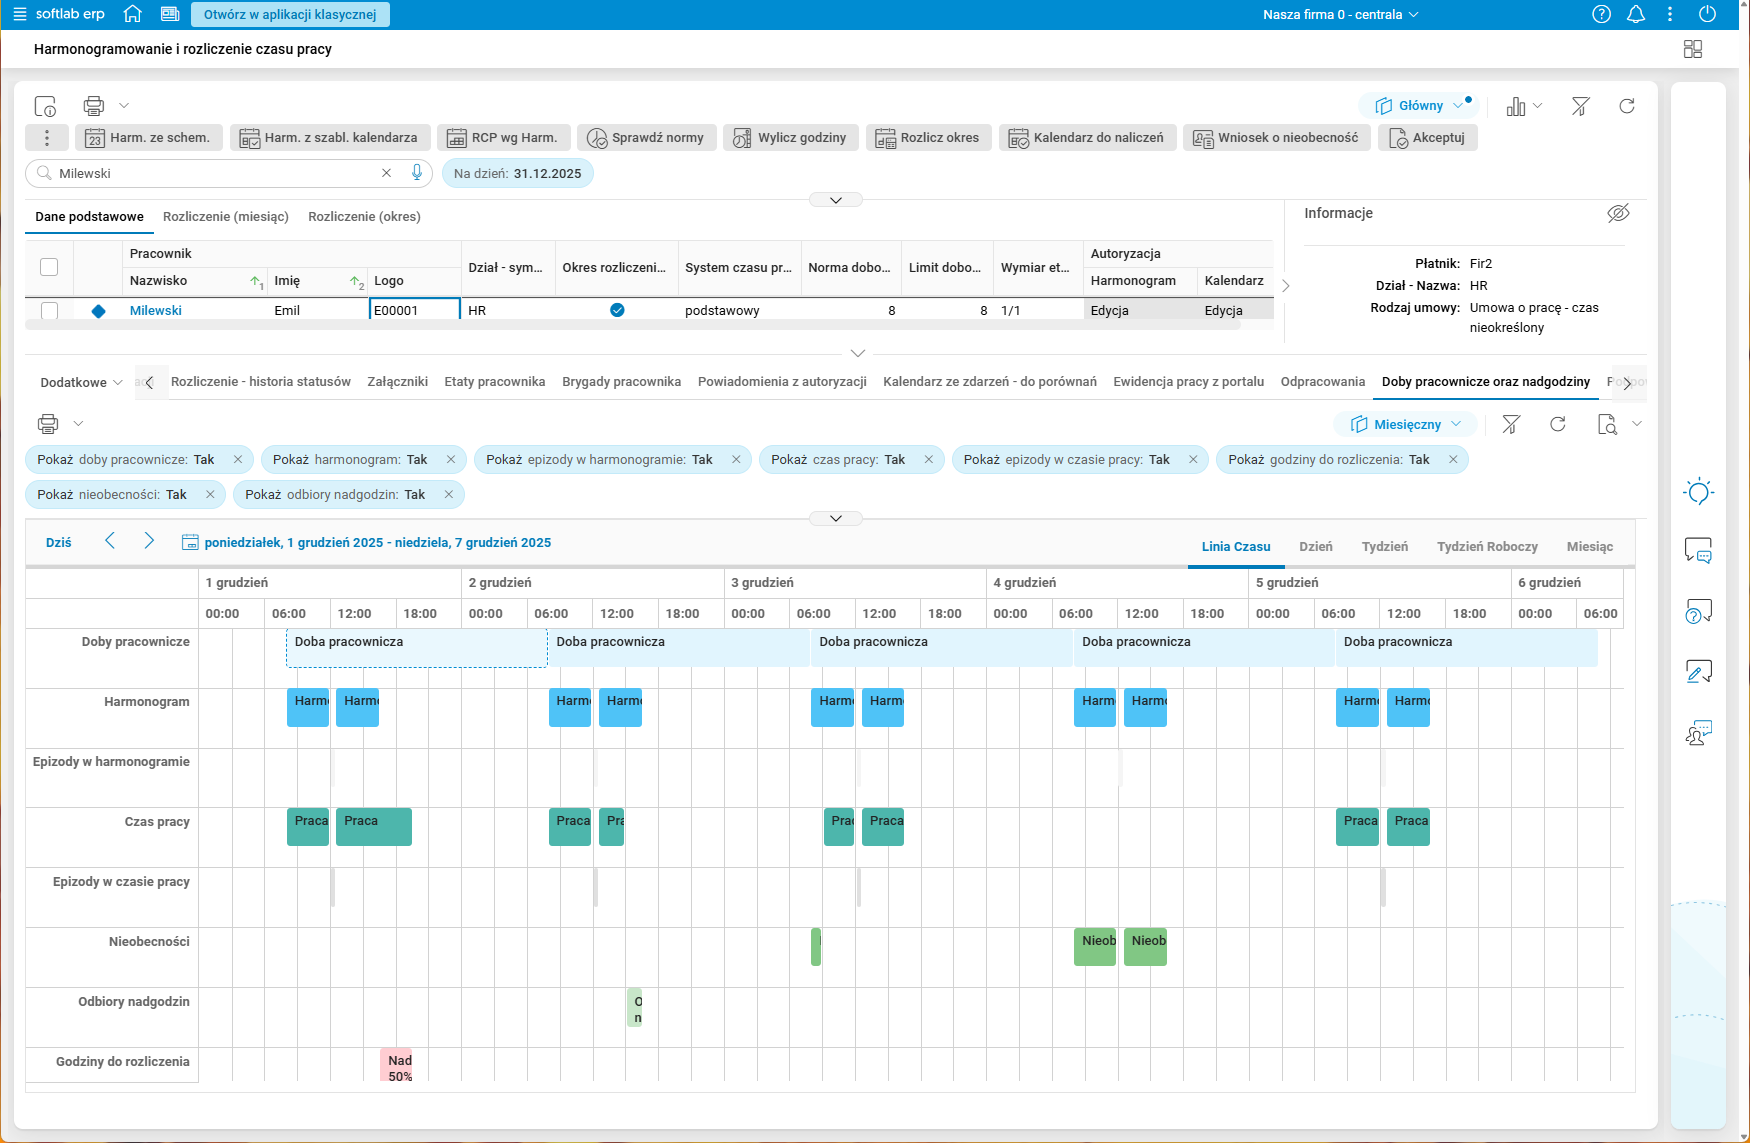Open the lower panel document search icon
This screenshot has height=1143, width=1750.
coord(1607,424)
